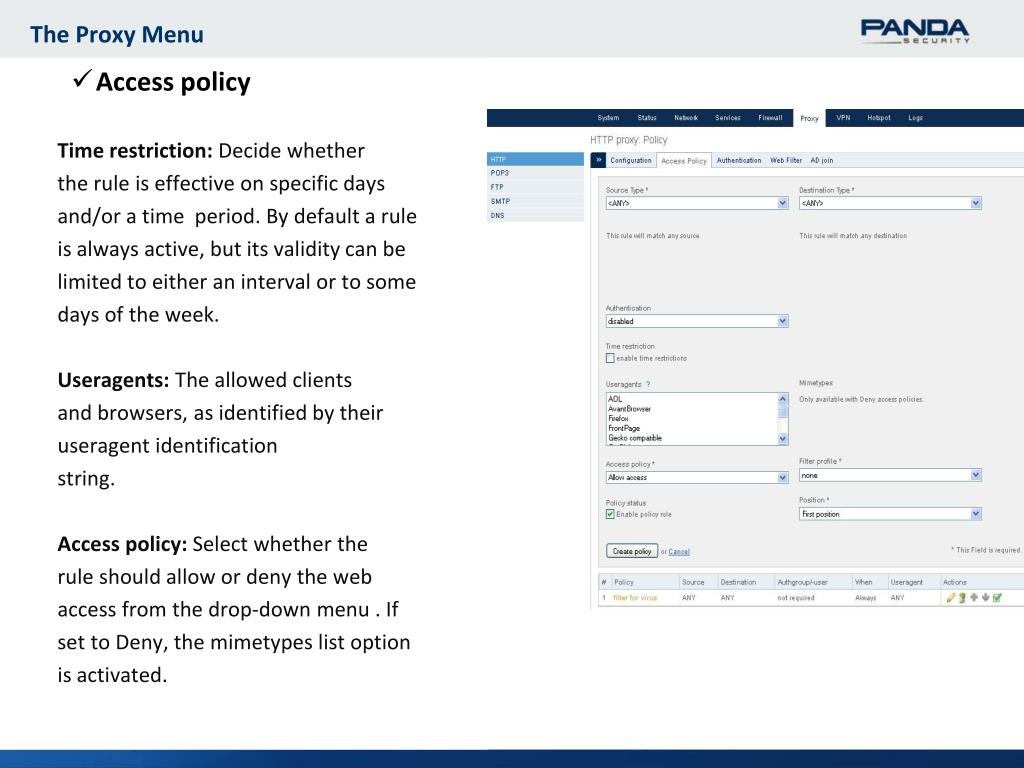
Task: Open the Filter profile dropdown
Action: 890,475
